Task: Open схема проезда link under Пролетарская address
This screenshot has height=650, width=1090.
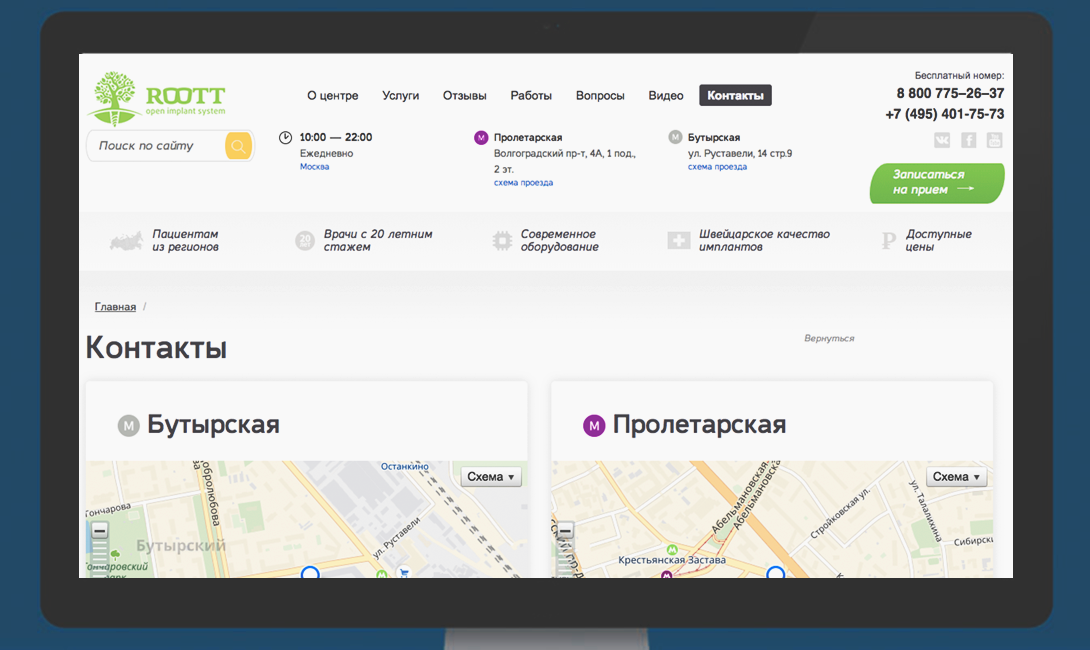Action: (523, 183)
